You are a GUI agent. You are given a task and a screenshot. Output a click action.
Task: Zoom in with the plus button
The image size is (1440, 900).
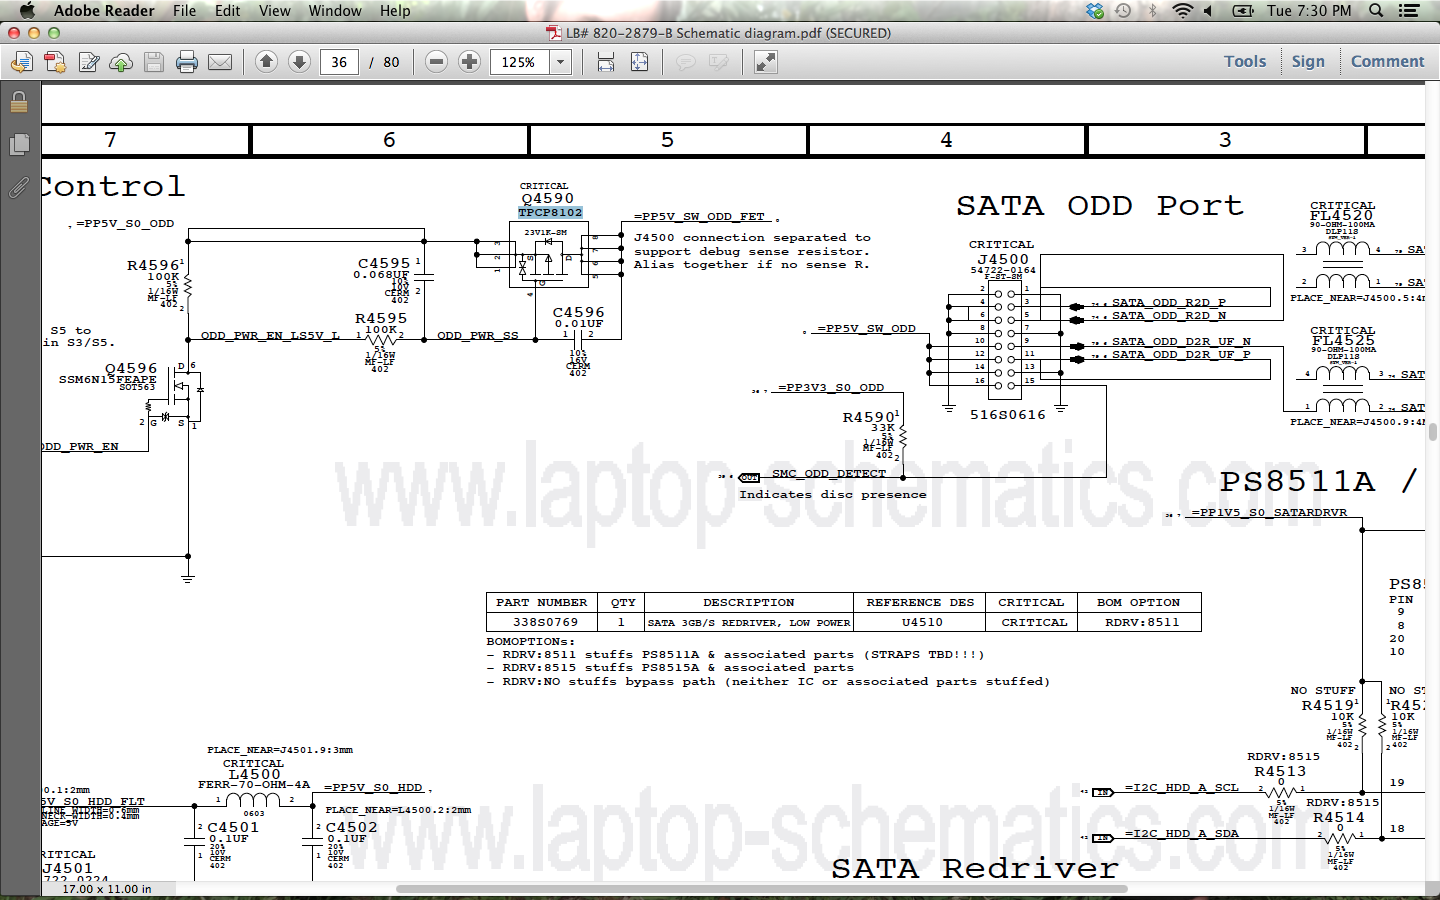pos(469,62)
